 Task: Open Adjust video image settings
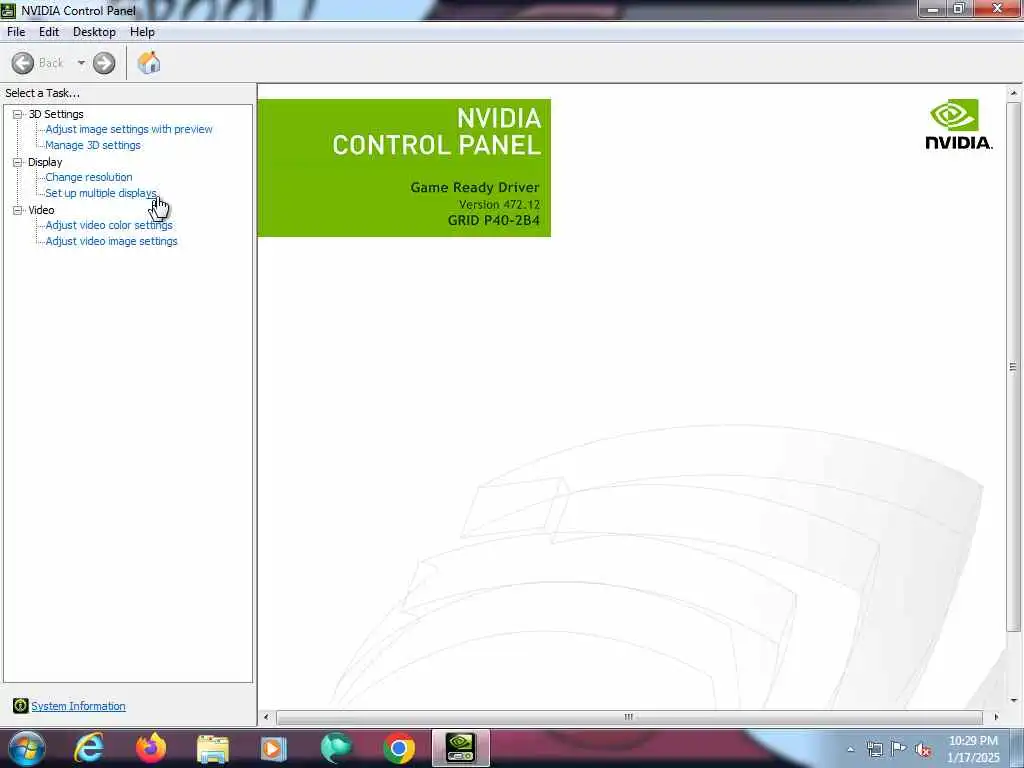click(x=111, y=242)
